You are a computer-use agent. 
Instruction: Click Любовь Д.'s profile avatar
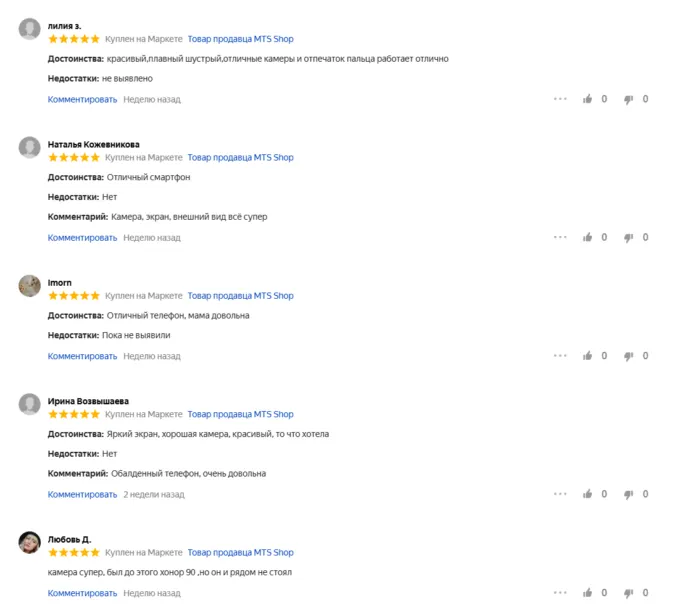point(30,542)
